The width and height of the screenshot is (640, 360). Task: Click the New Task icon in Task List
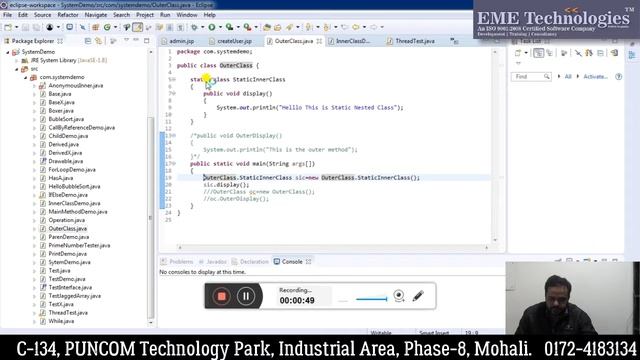pos(518,53)
